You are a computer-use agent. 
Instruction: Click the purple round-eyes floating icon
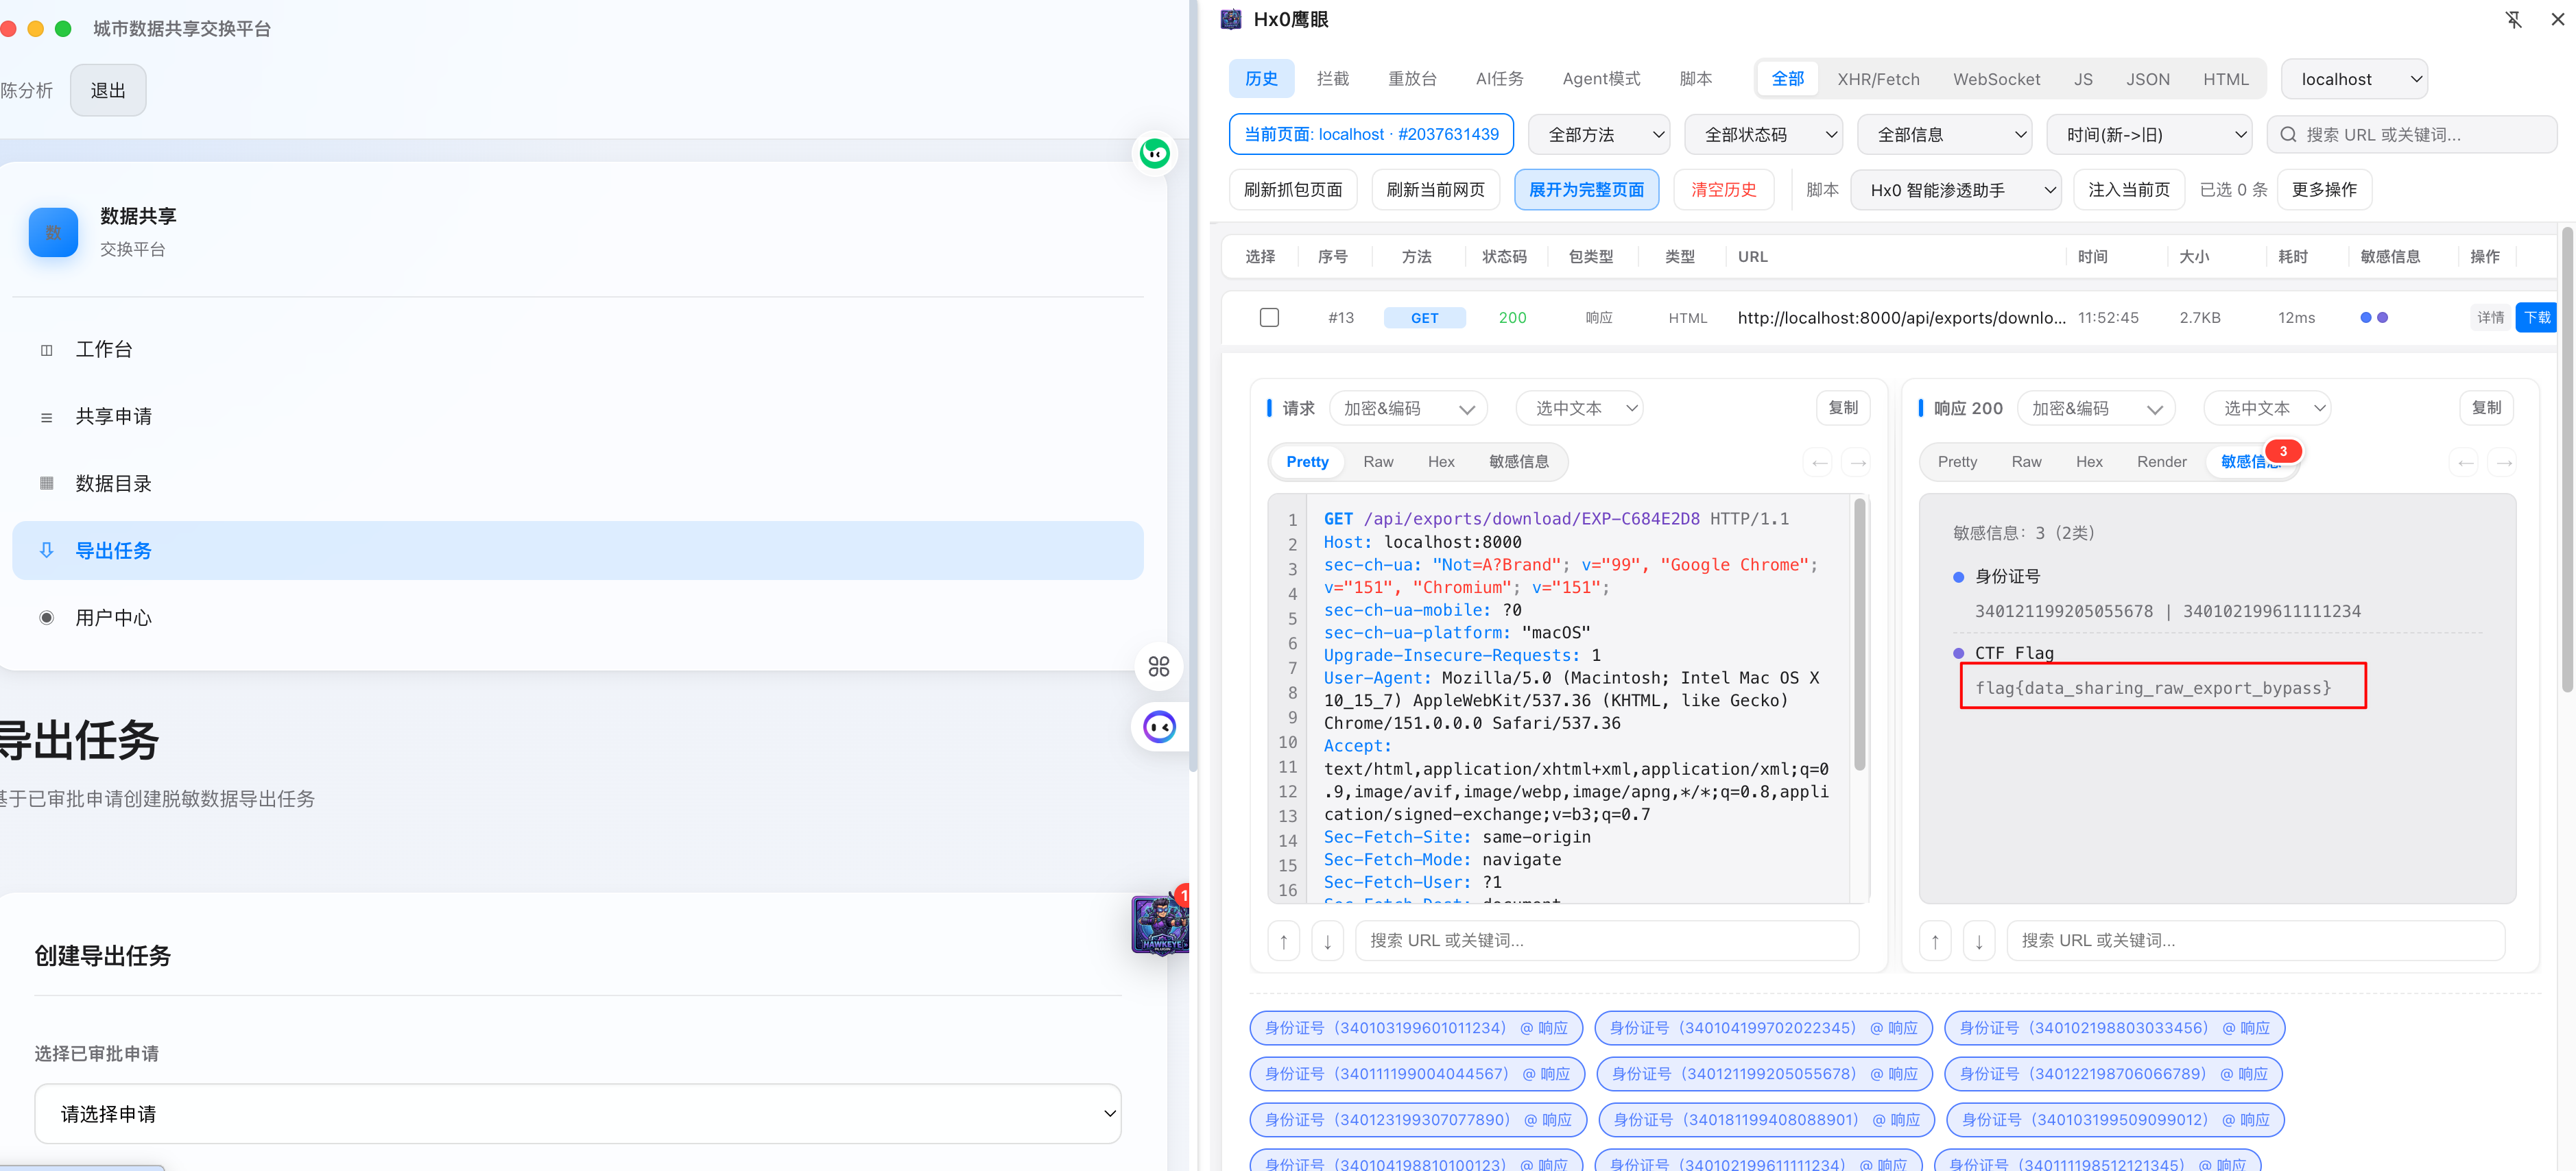pos(1159,727)
